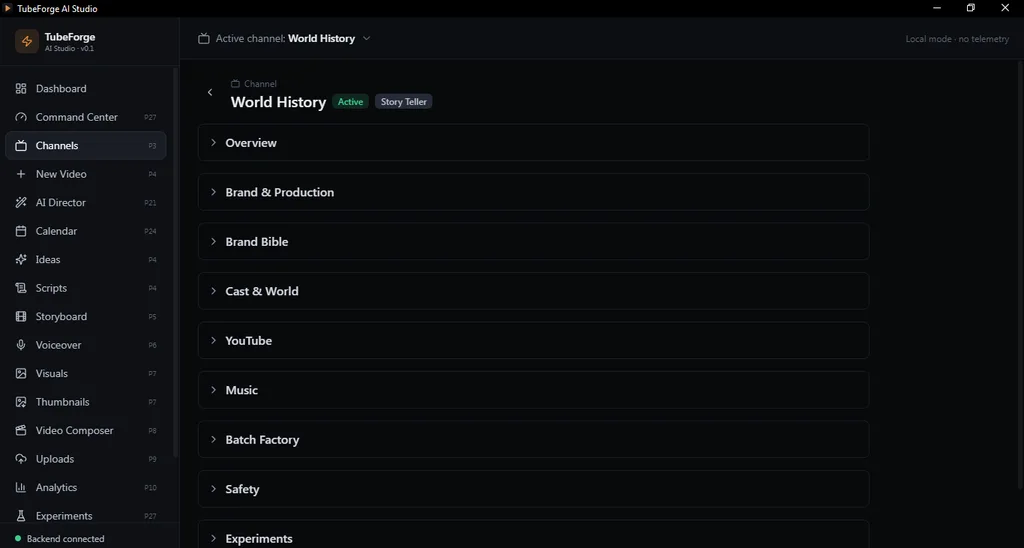The width and height of the screenshot is (1024, 548).
Task: Click the TubeForge AI Studio title bar icon
Action: click(x=8, y=8)
